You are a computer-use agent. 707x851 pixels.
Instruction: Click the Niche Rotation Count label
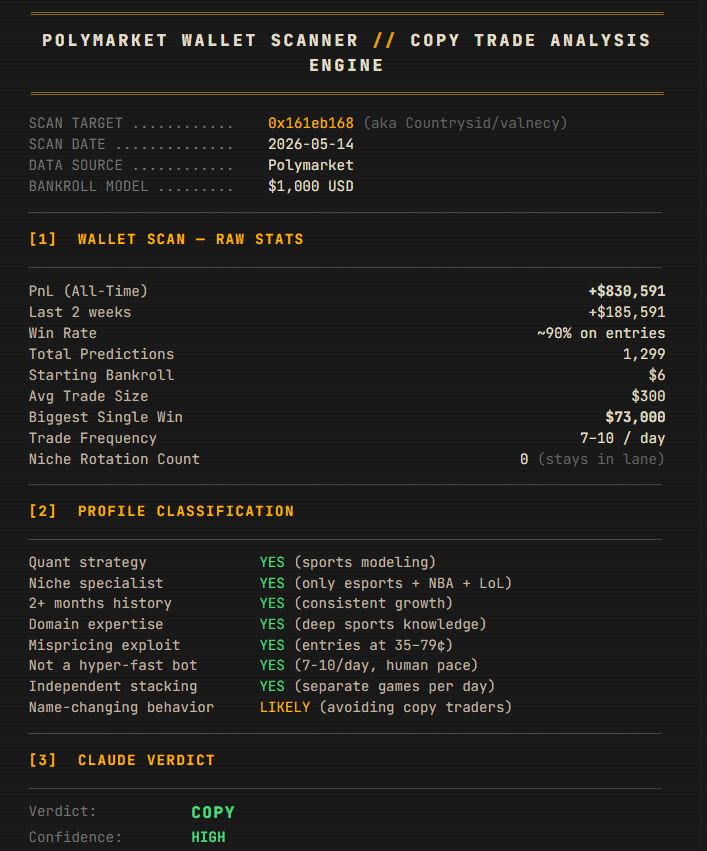(x=114, y=459)
